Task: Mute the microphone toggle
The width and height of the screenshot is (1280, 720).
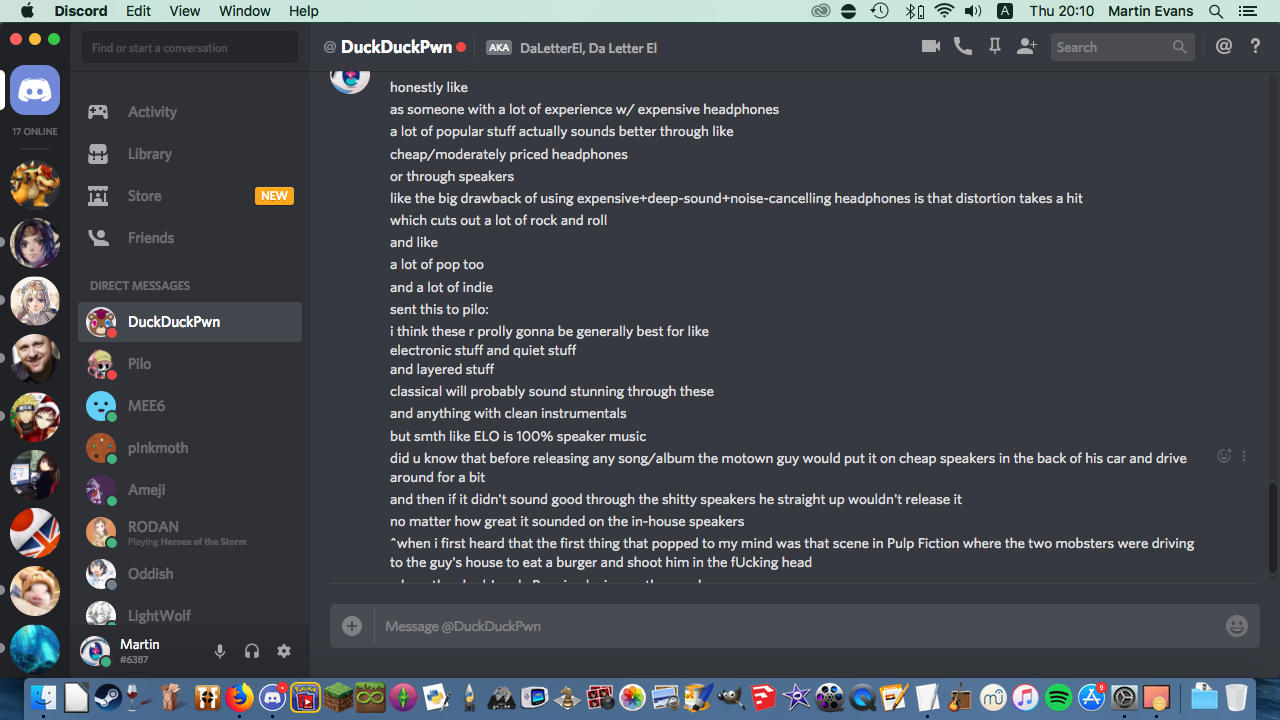Action: point(220,651)
